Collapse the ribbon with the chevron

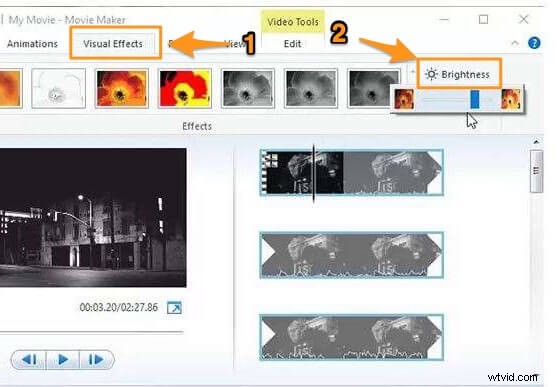point(515,43)
